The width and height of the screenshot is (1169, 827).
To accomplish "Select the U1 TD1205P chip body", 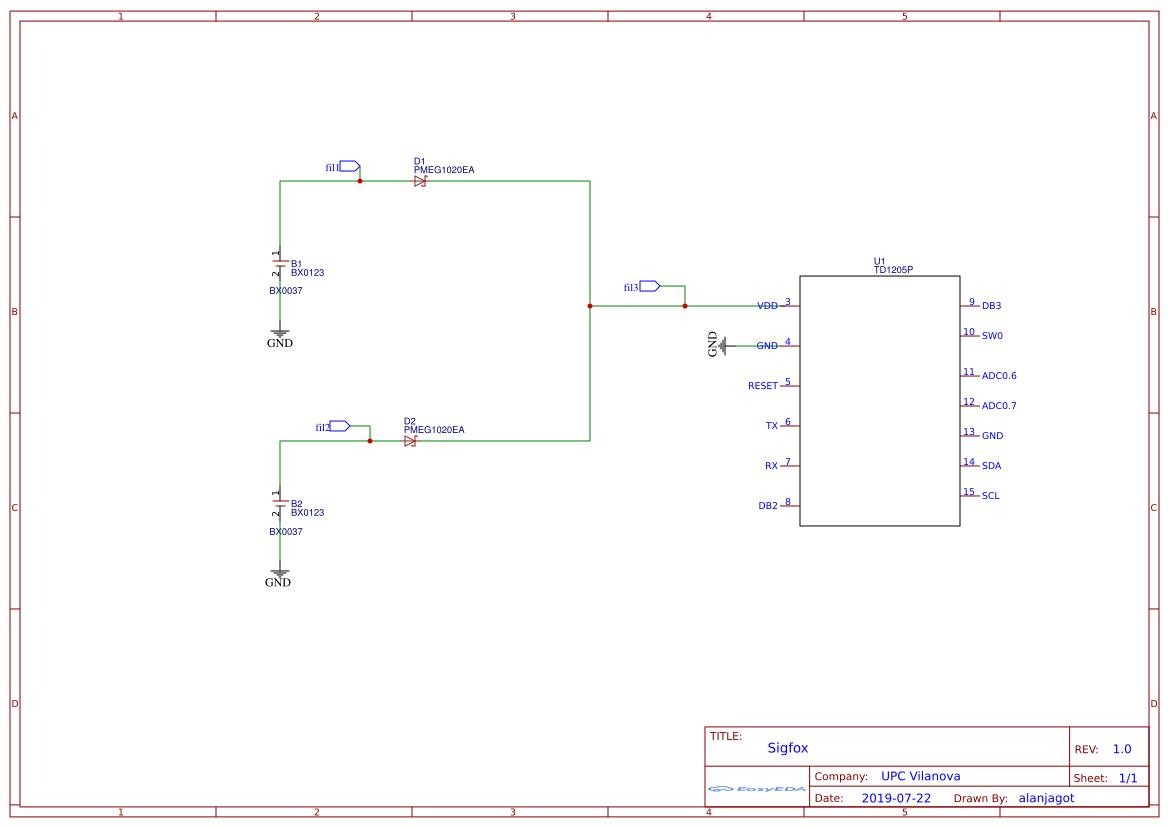I will (x=879, y=400).
